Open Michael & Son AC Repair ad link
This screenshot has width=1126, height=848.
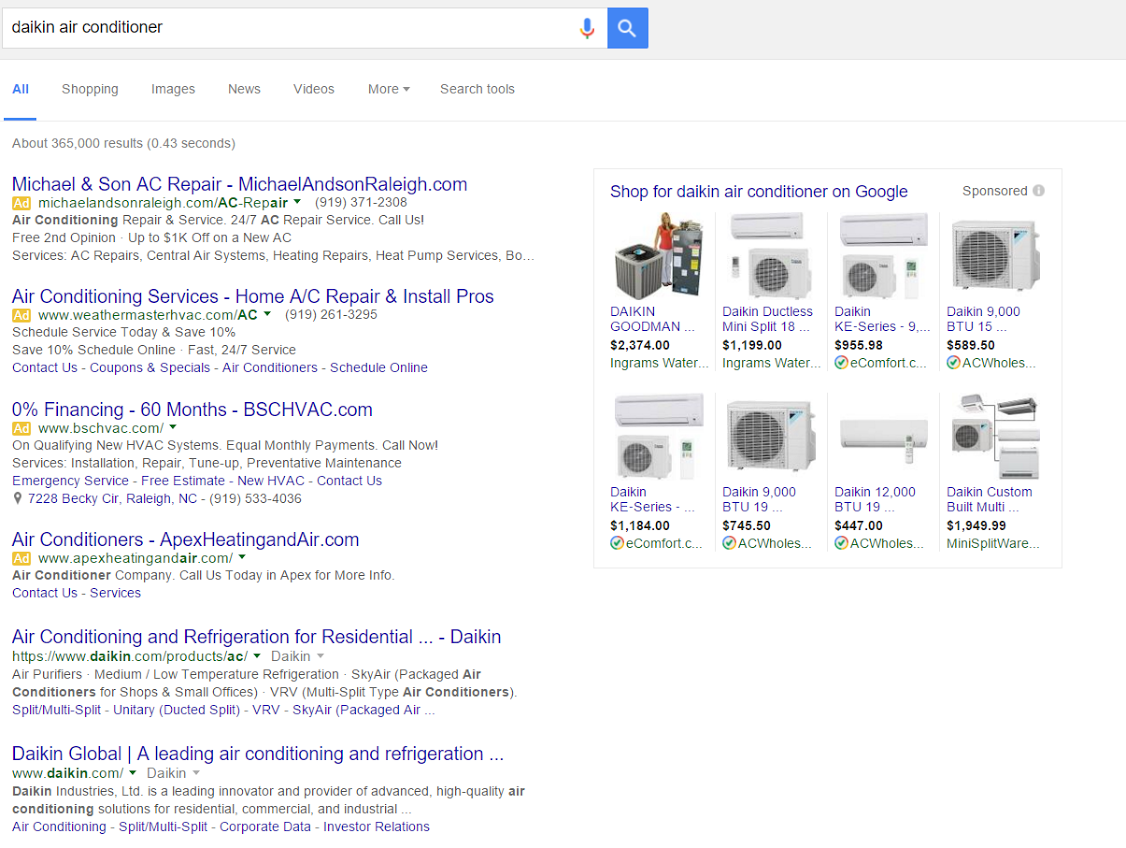[239, 185]
